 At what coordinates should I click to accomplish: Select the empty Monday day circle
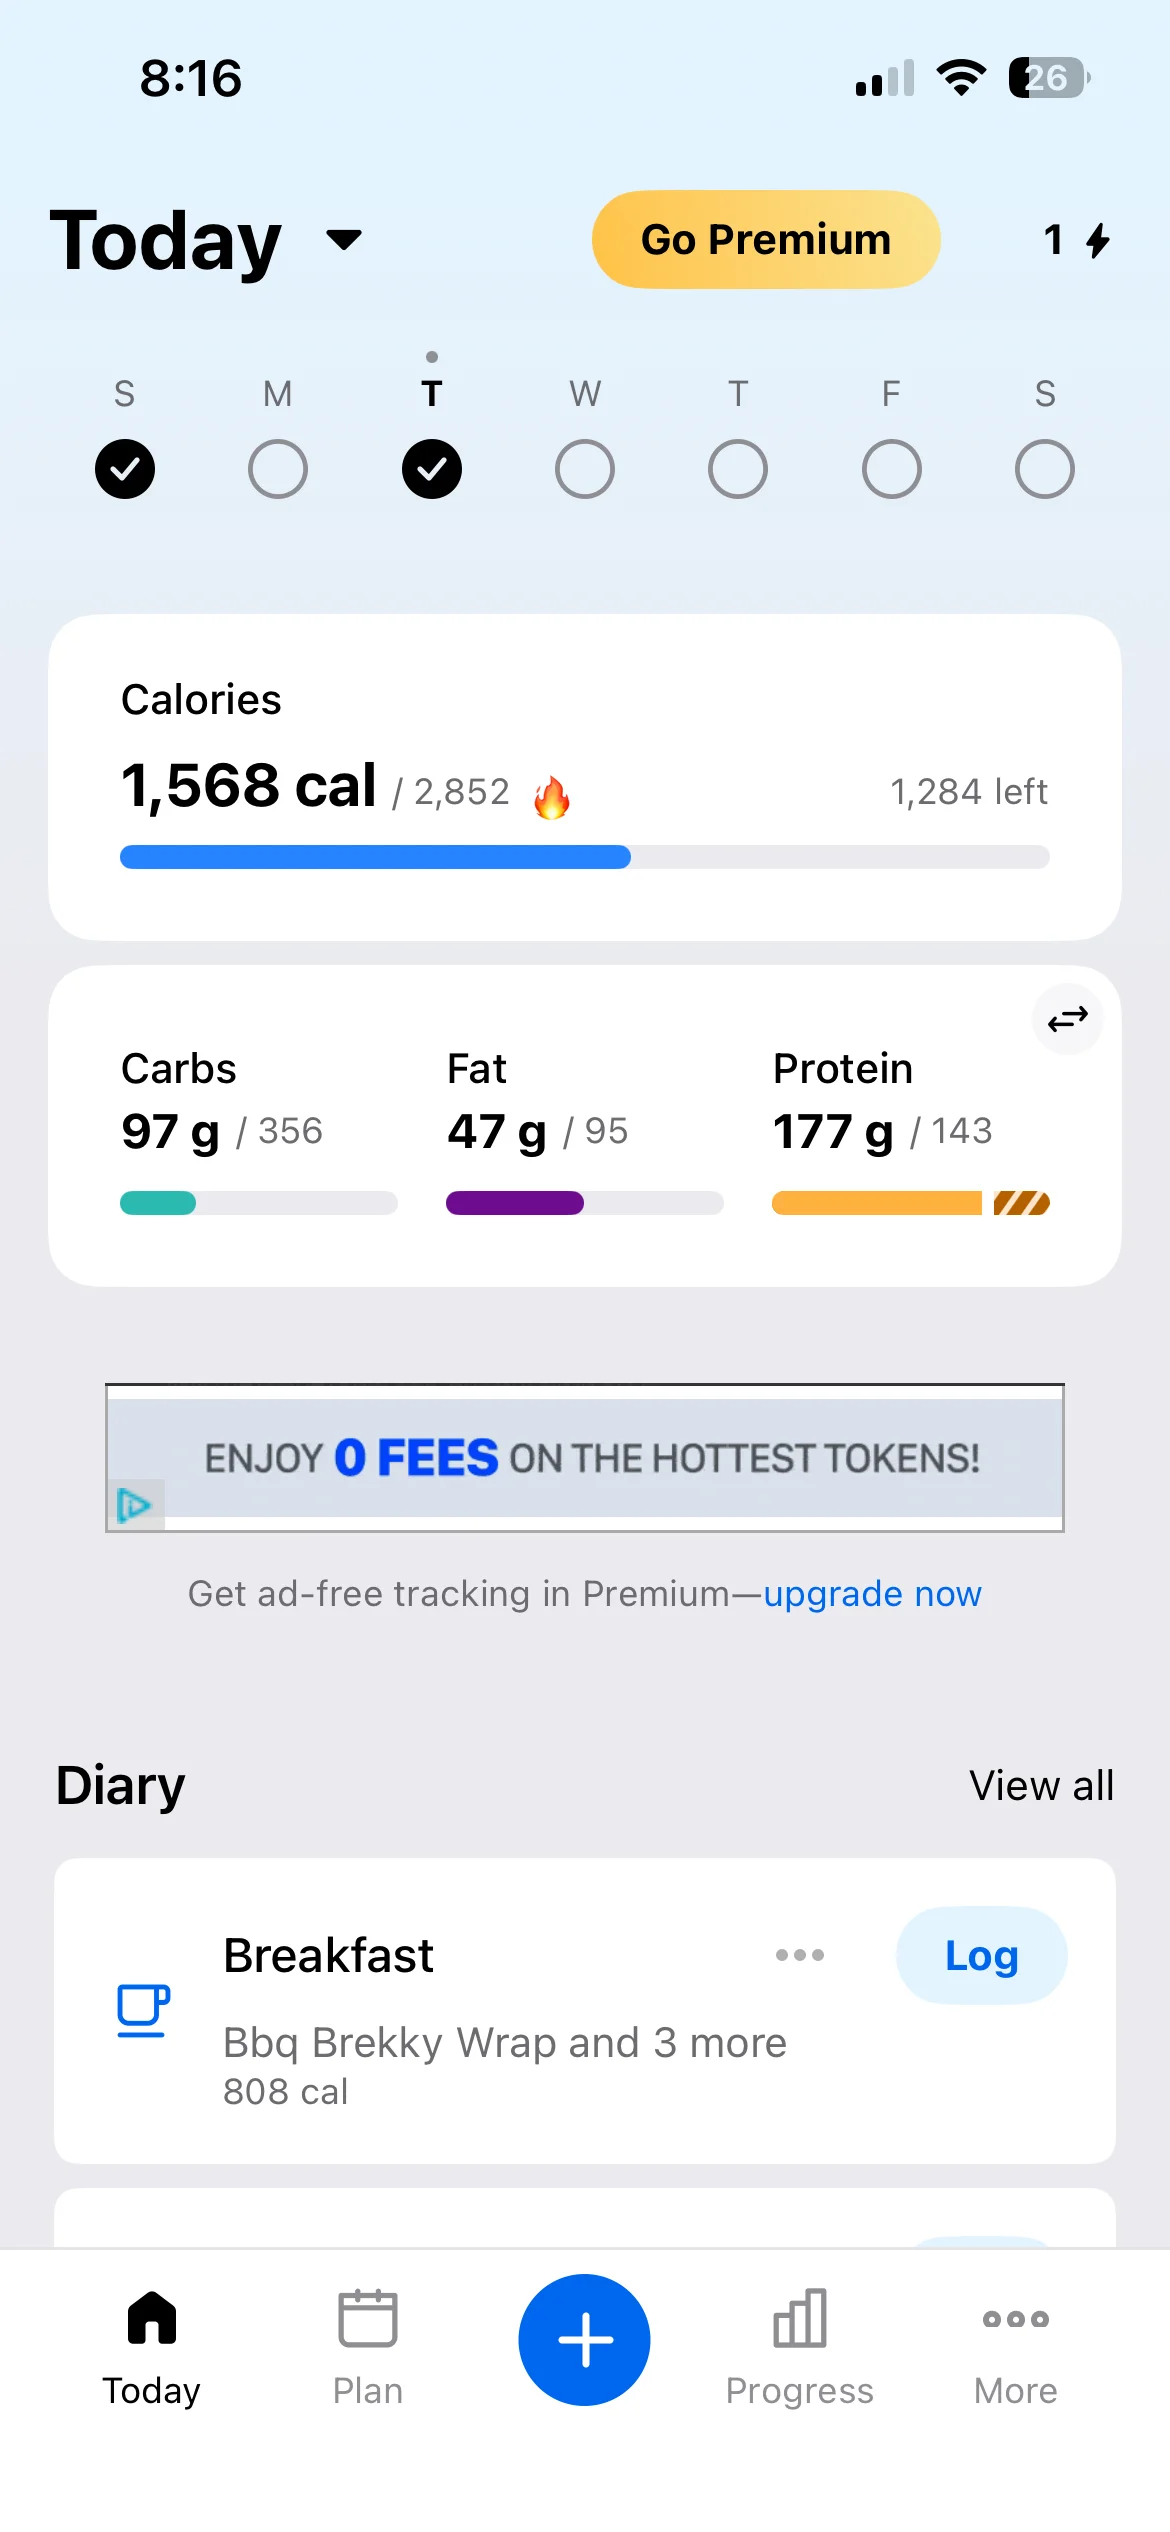278,469
